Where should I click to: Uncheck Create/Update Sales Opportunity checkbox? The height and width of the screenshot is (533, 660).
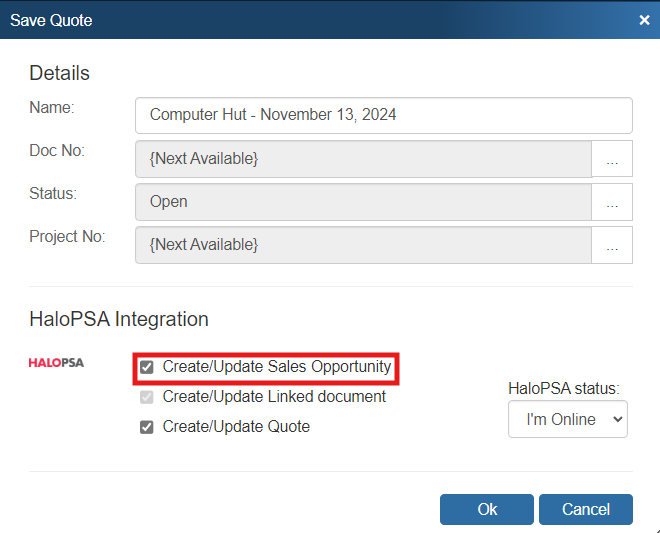tap(147, 367)
